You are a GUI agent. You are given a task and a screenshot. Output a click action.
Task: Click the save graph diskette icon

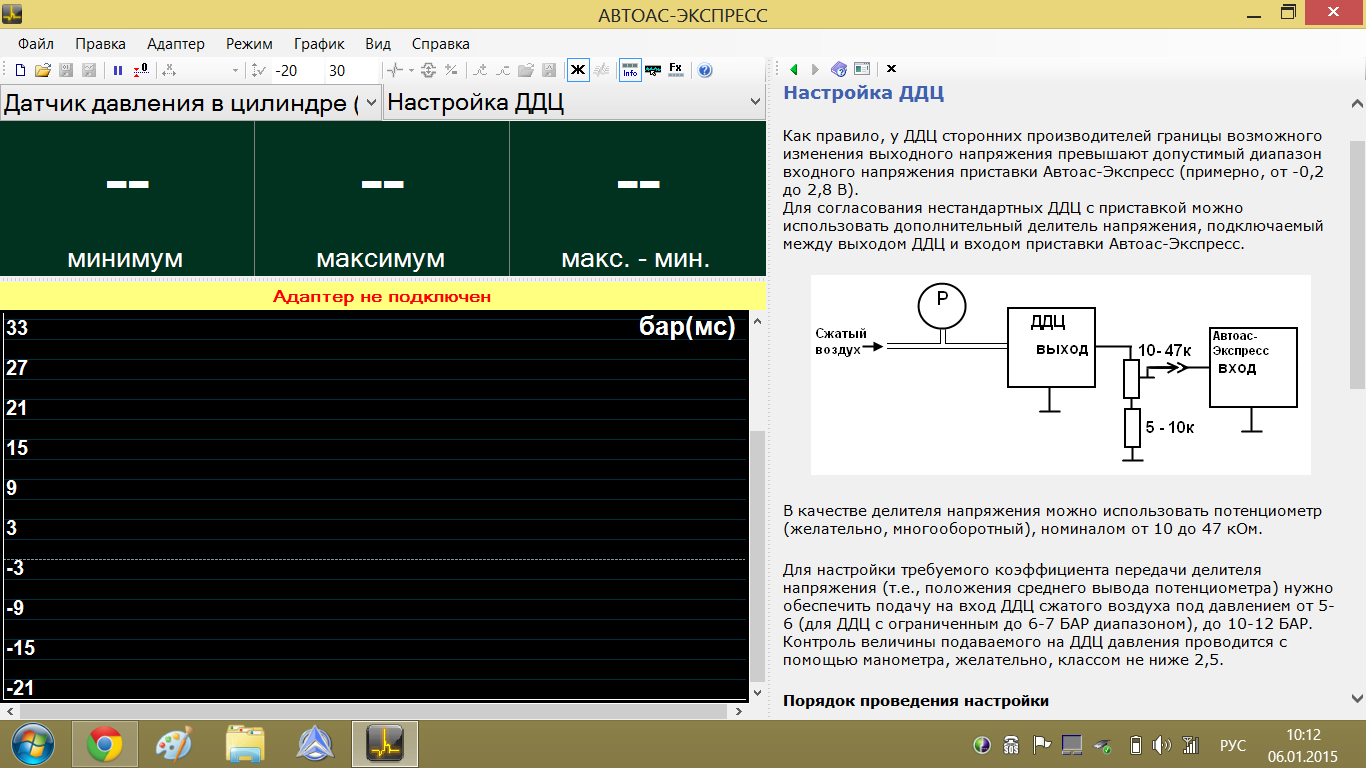click(x=89, y=71)
